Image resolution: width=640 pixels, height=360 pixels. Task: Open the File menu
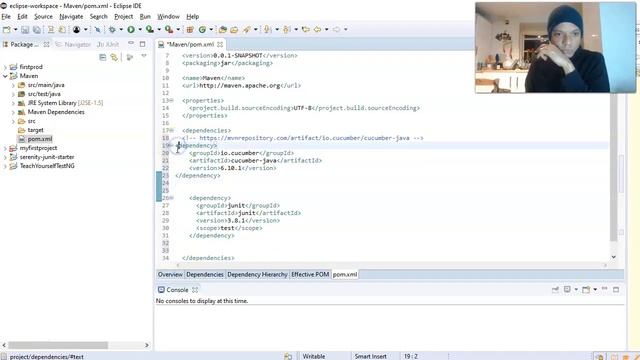pos(6,16)
